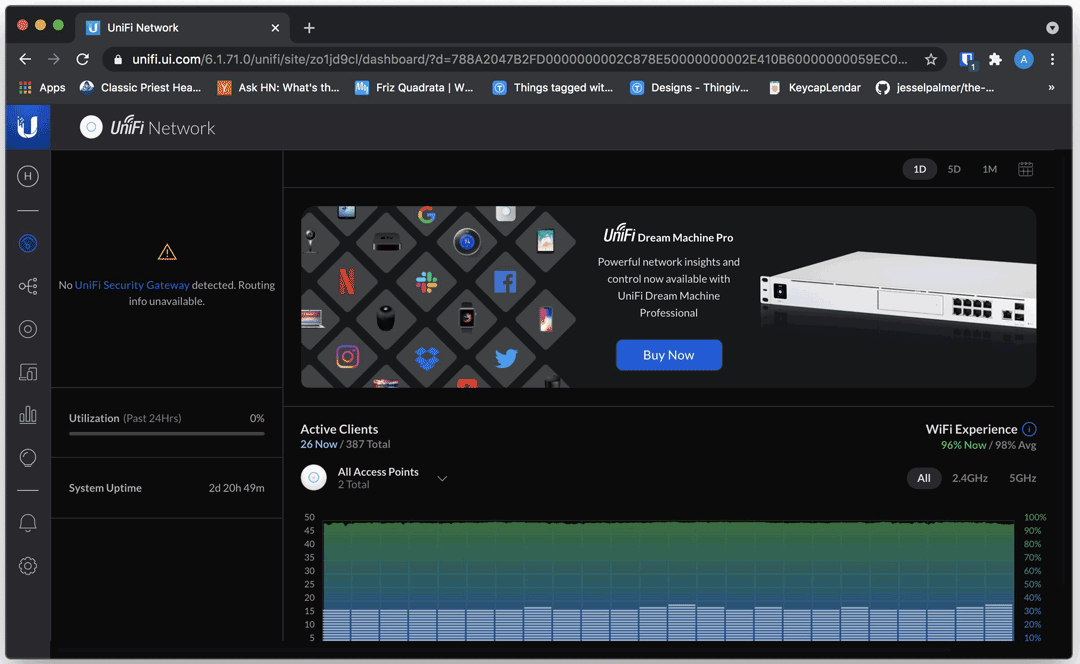Click the routing warning triangle icon
The height and width of the screenshot is (664, 1080).
click(167, 252)
